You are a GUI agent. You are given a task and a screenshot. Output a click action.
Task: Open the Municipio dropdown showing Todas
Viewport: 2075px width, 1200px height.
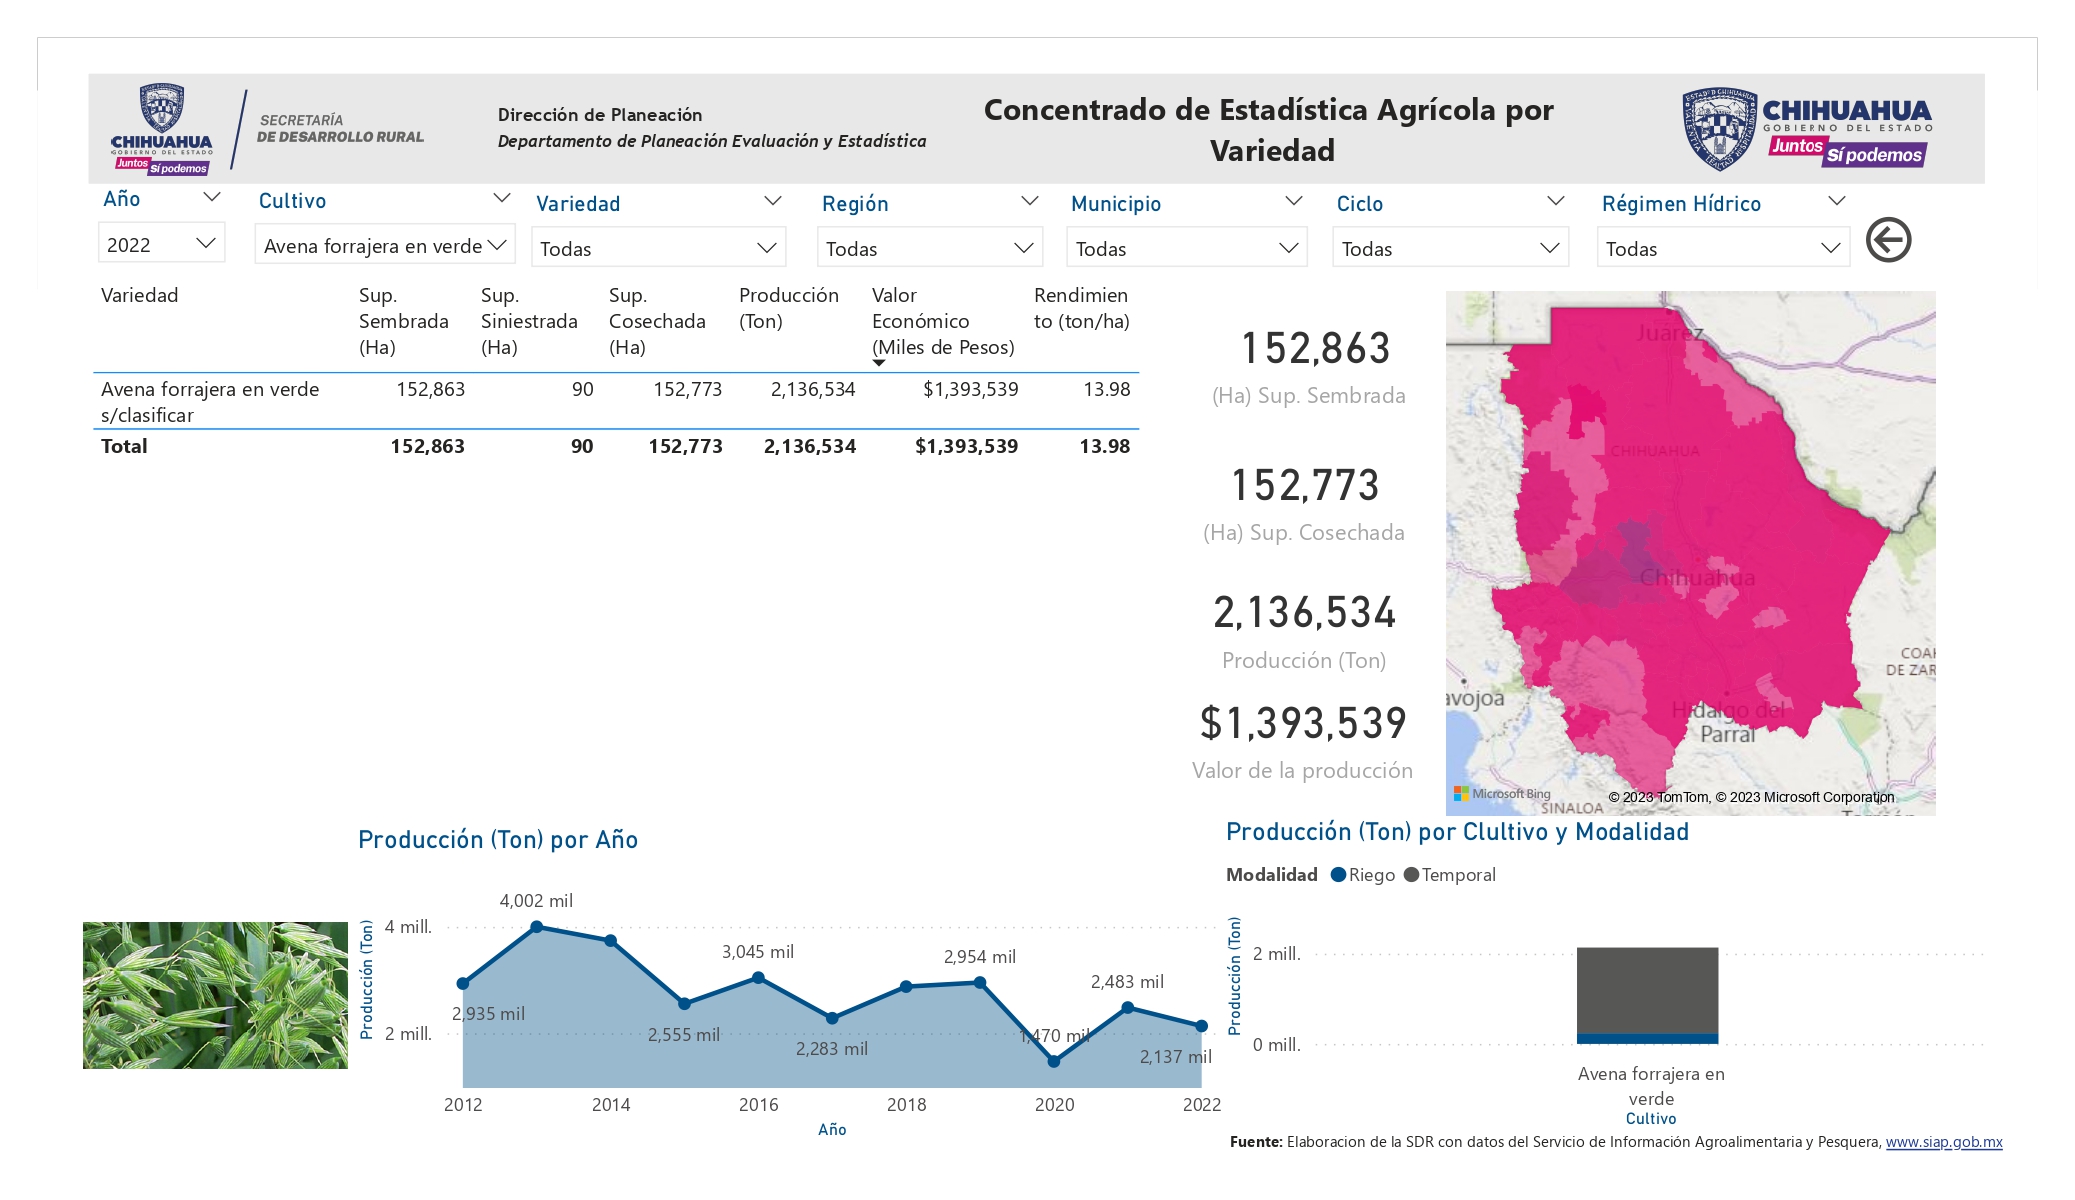[1187, 248]
